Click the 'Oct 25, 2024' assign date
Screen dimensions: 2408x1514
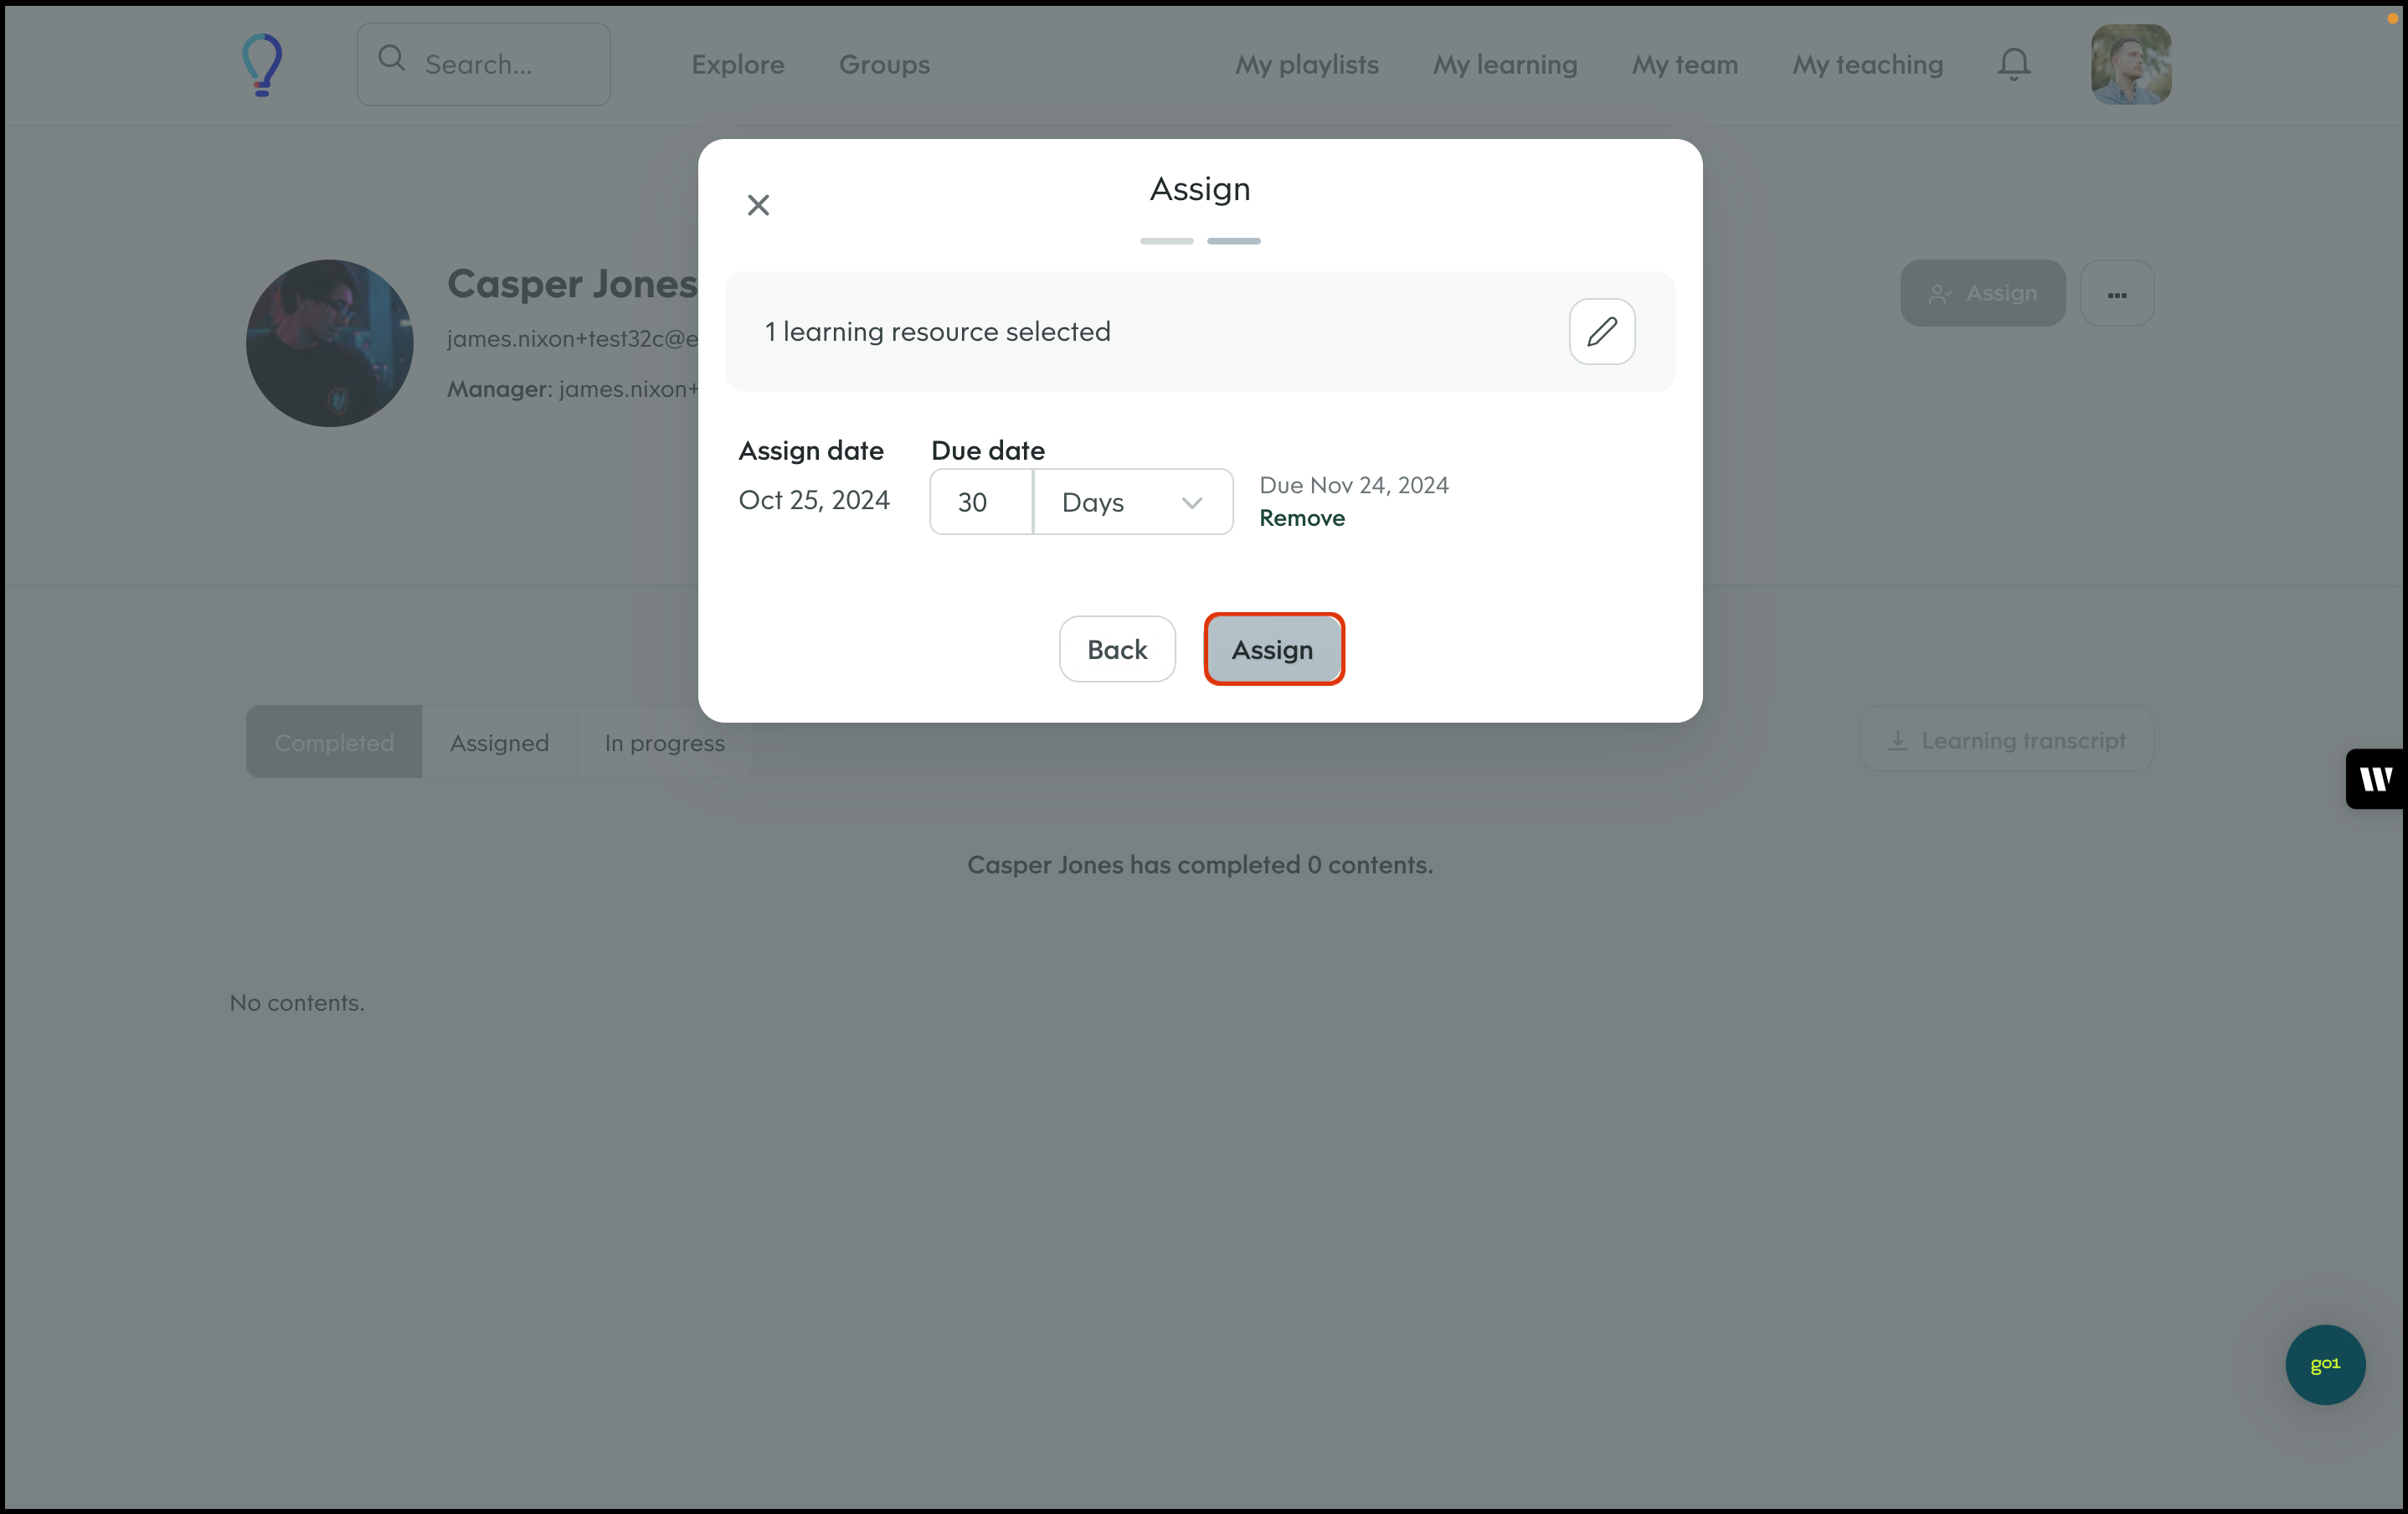tap(814, 500)
